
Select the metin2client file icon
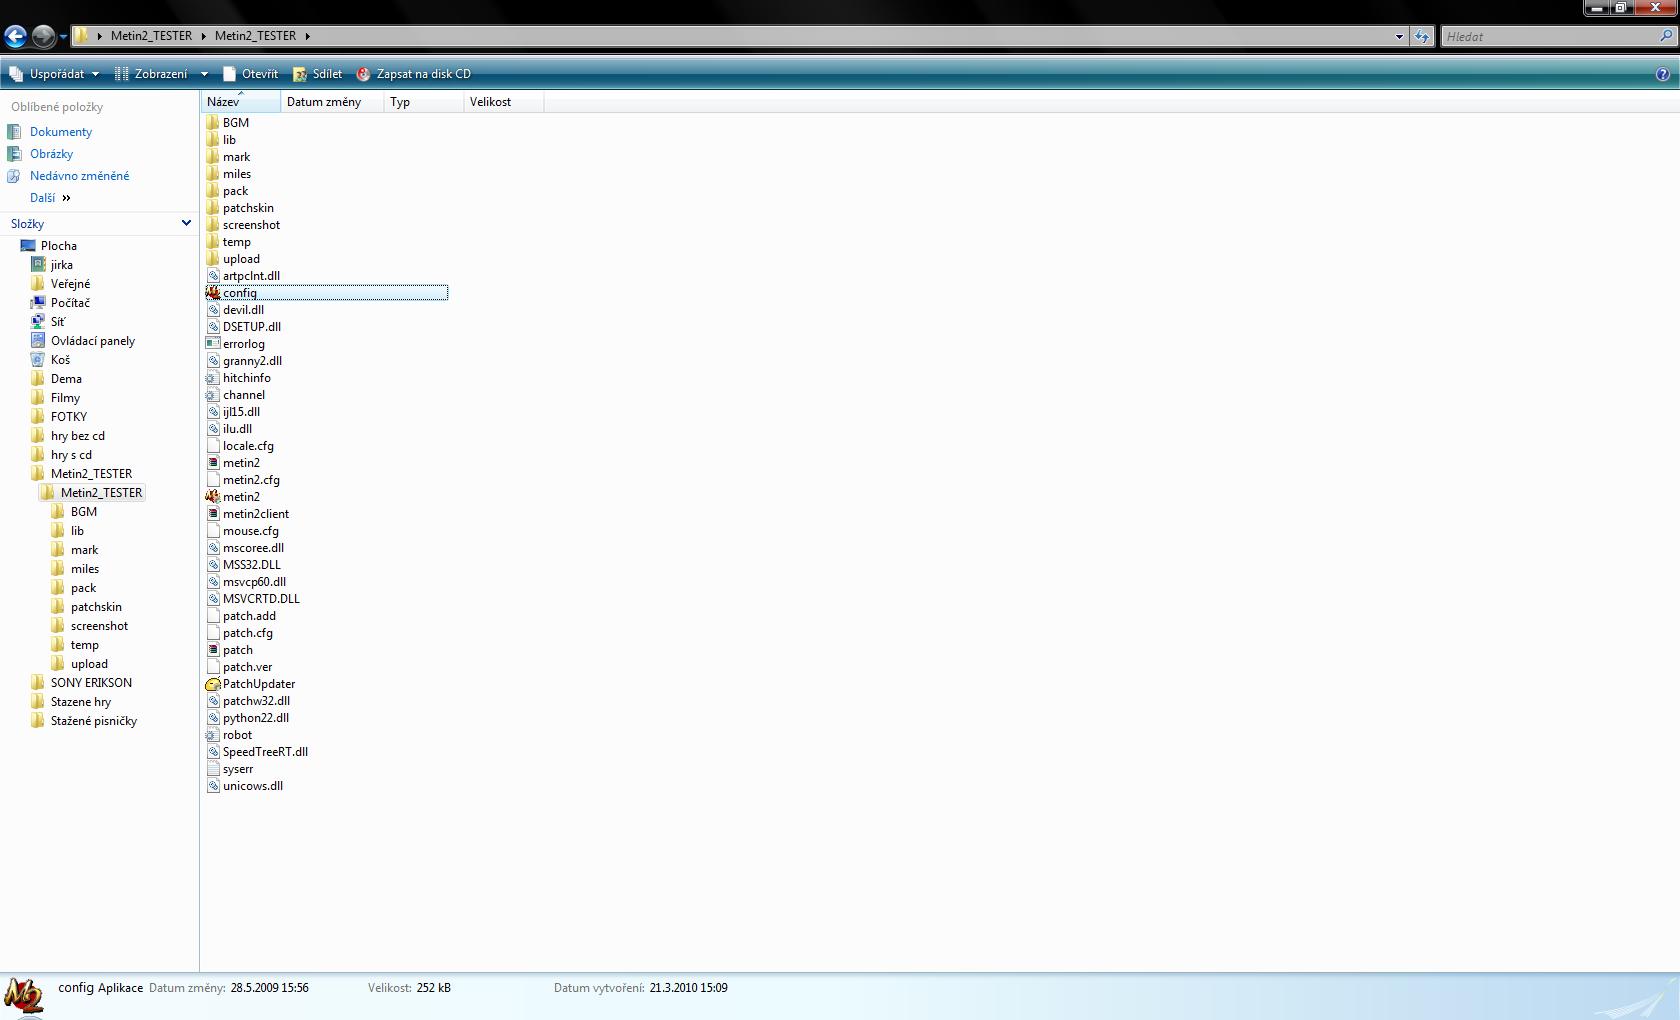point(213,514)
